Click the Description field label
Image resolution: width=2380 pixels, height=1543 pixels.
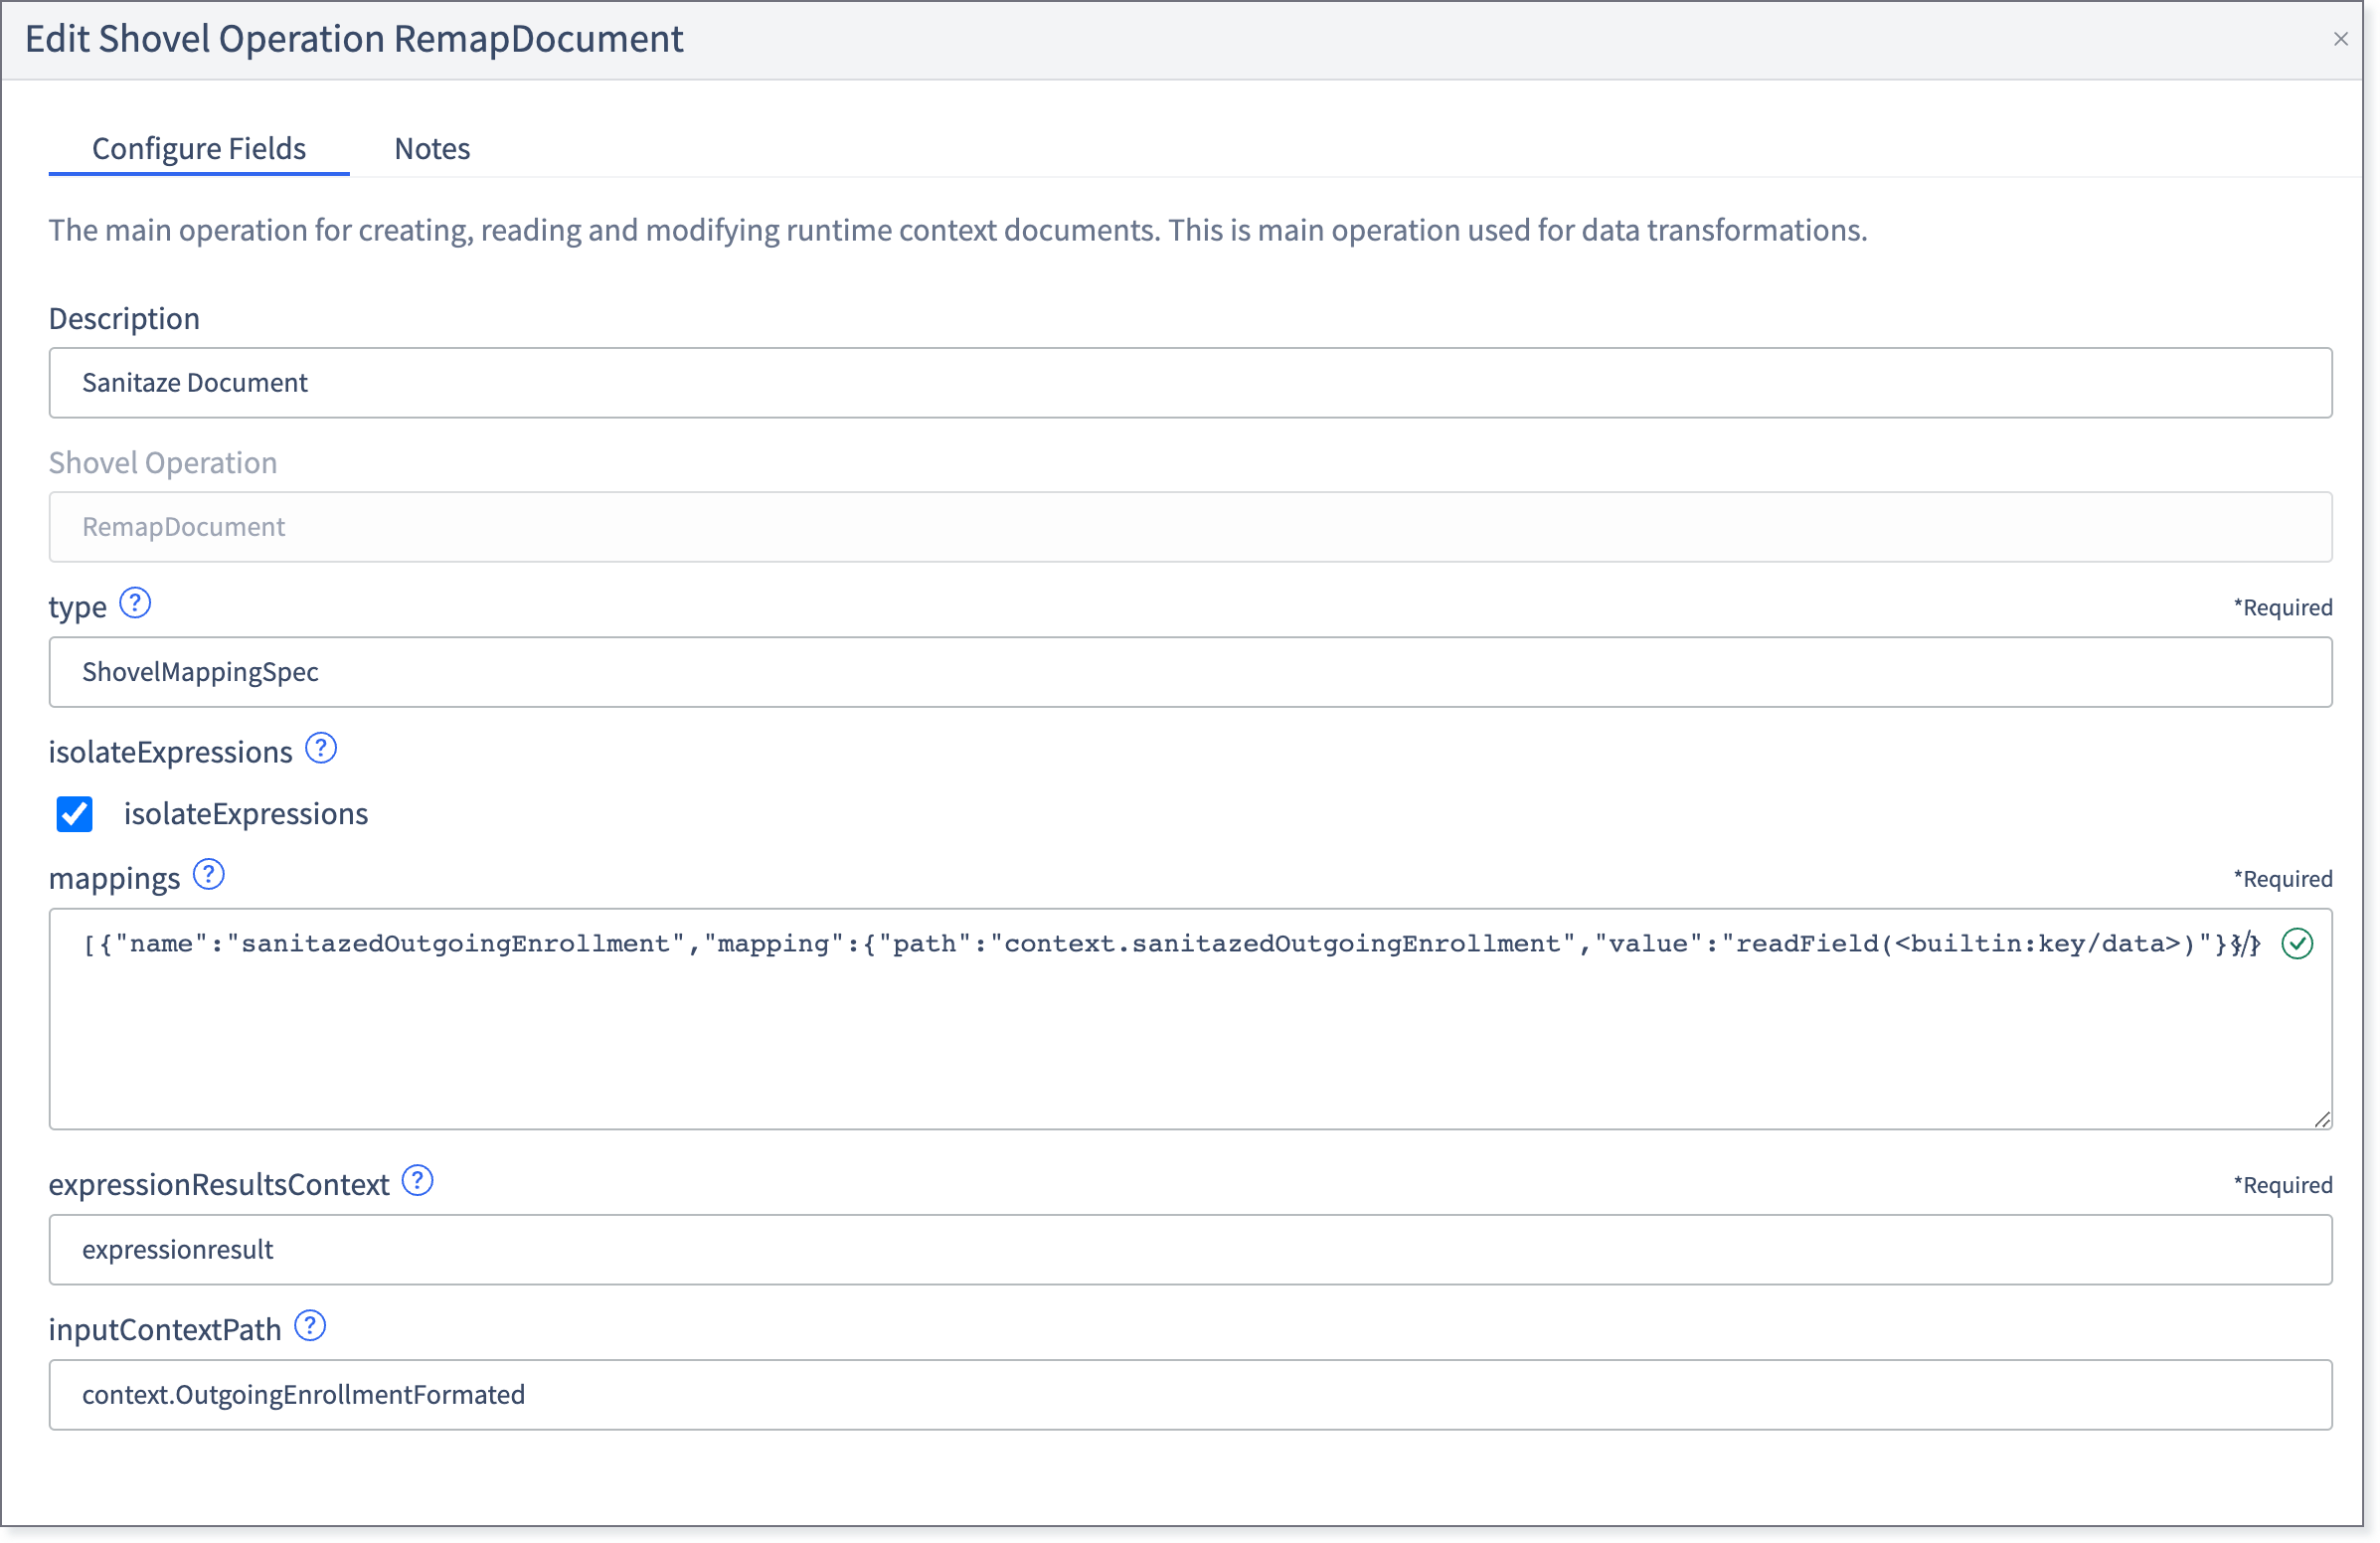124,318
